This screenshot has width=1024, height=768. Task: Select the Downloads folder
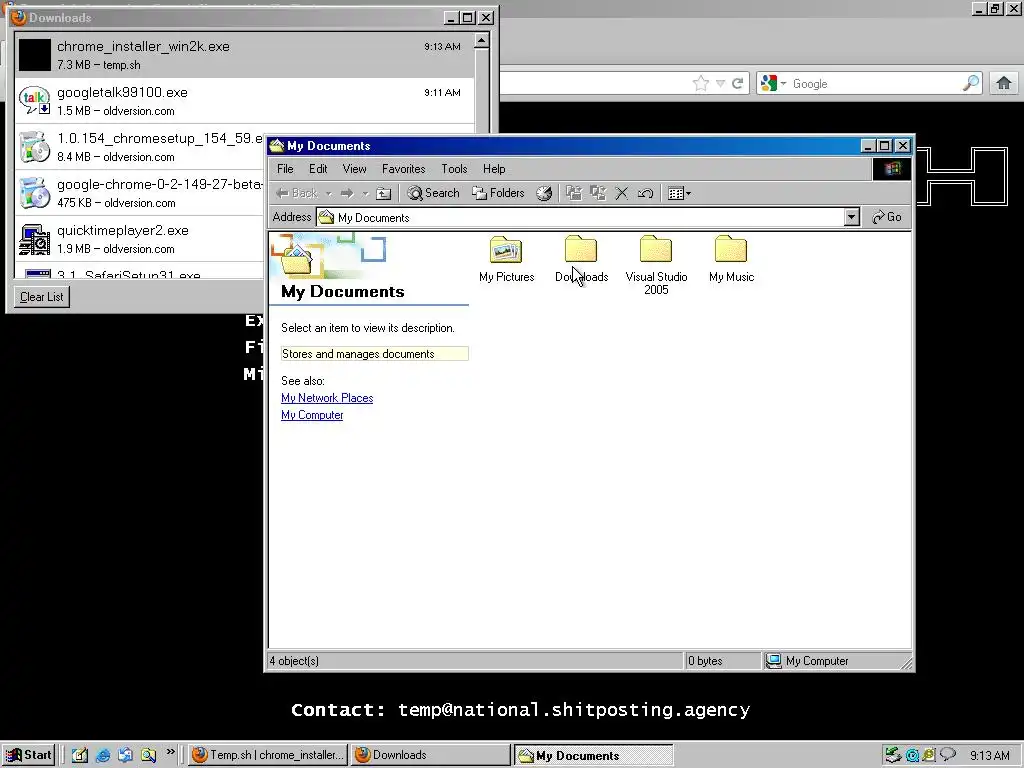click(x=581, y=259)
